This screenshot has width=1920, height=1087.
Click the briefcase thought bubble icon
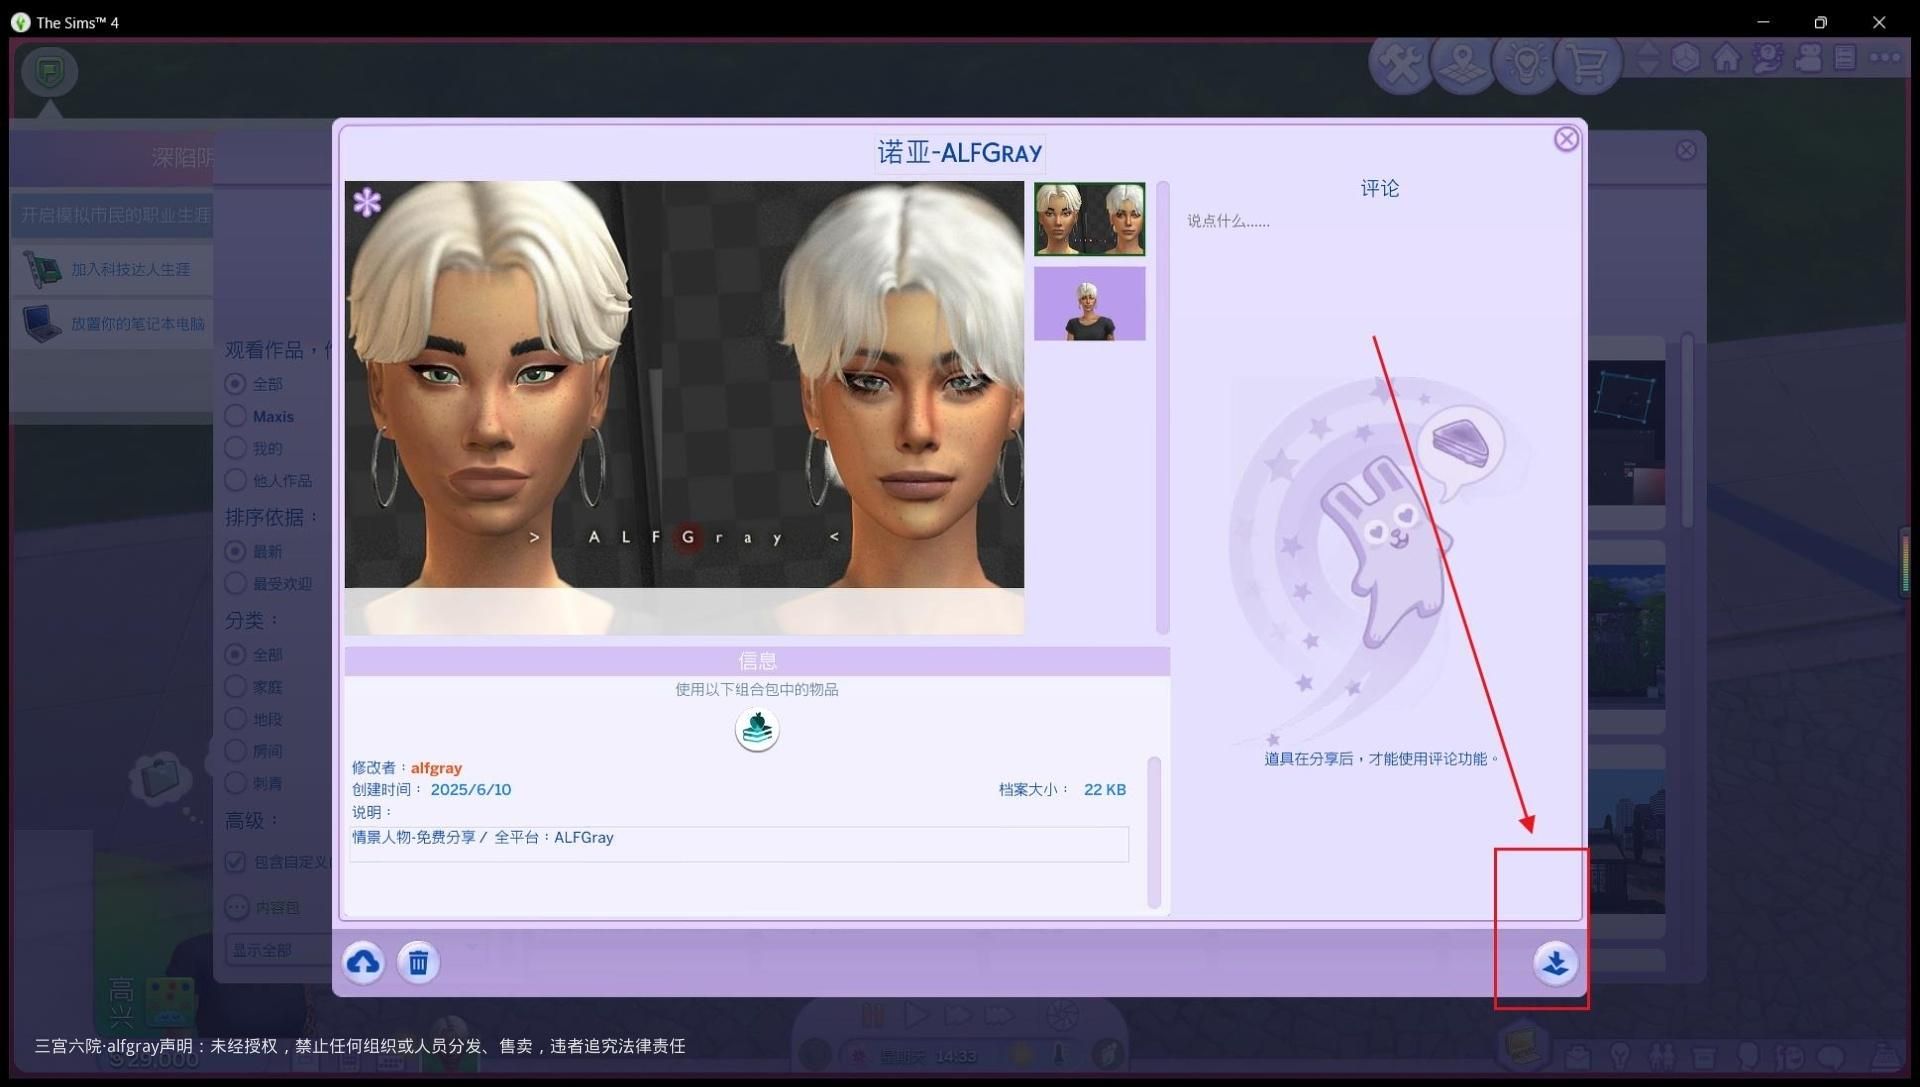[159, 778]
